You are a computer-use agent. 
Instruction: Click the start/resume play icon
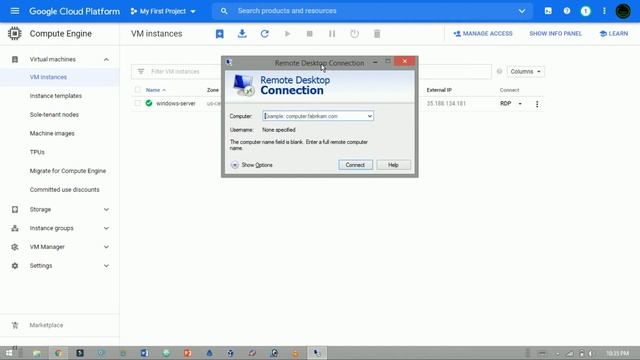pos(287,34)
